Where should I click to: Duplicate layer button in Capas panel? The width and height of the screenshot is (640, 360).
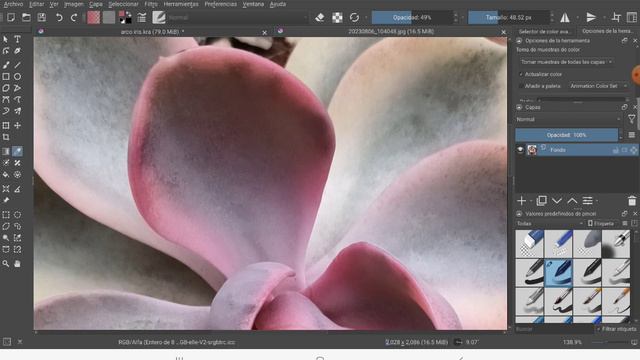(541, 200)
